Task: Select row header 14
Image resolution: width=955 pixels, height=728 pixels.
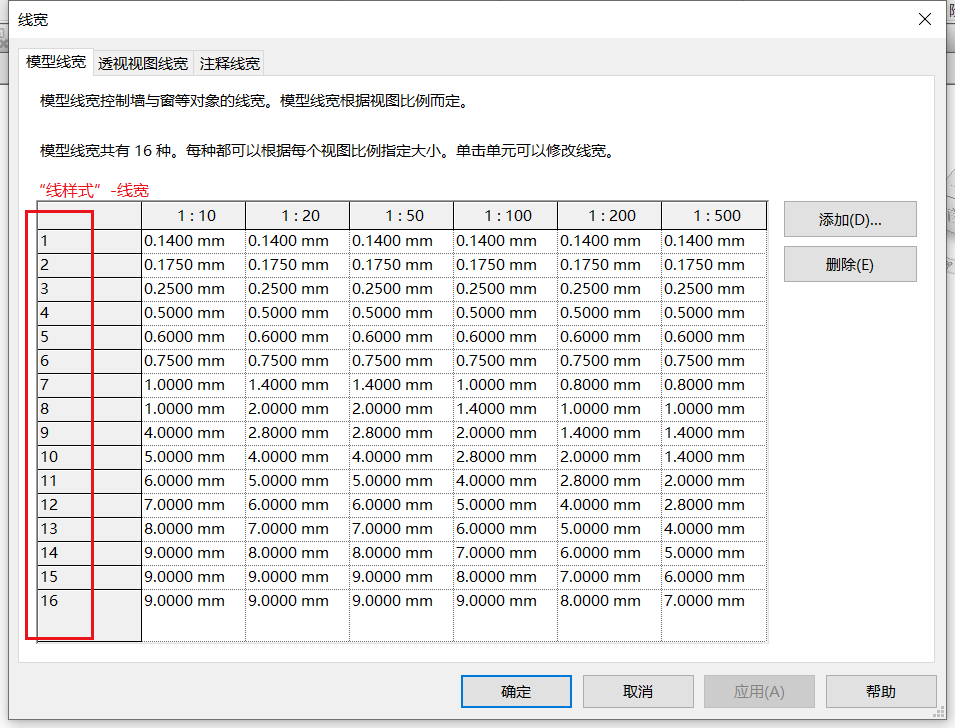Action: tap(90, 553)
